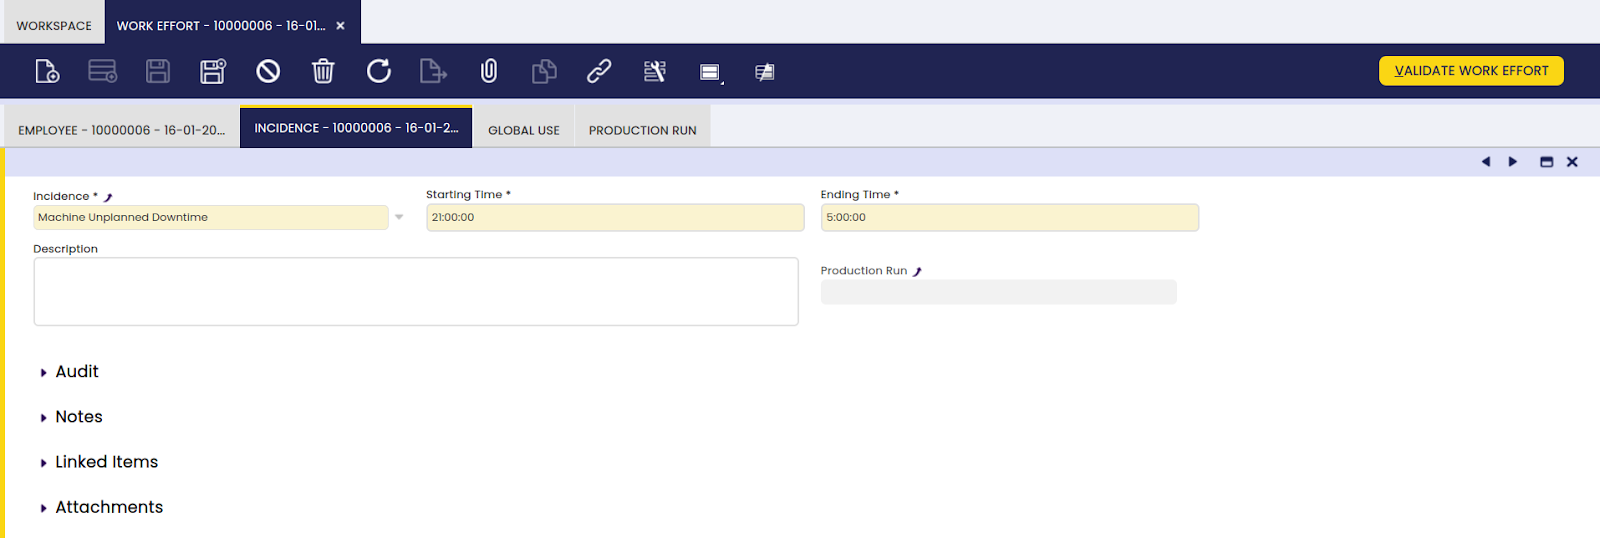This screenshot has width=1600, height=538.
Task: Click into the Description text area
Action: [x=415, y=291]
